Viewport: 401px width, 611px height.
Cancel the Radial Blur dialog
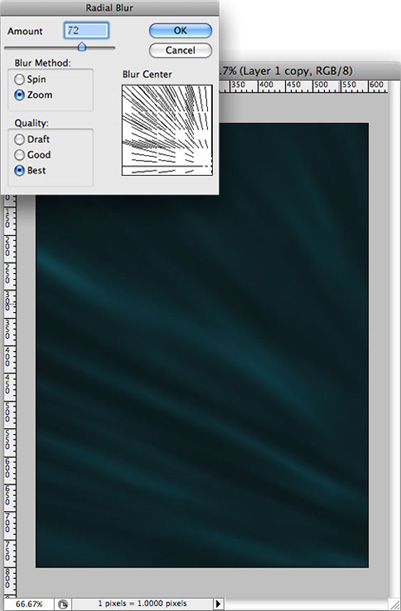(x=180, y=50)
